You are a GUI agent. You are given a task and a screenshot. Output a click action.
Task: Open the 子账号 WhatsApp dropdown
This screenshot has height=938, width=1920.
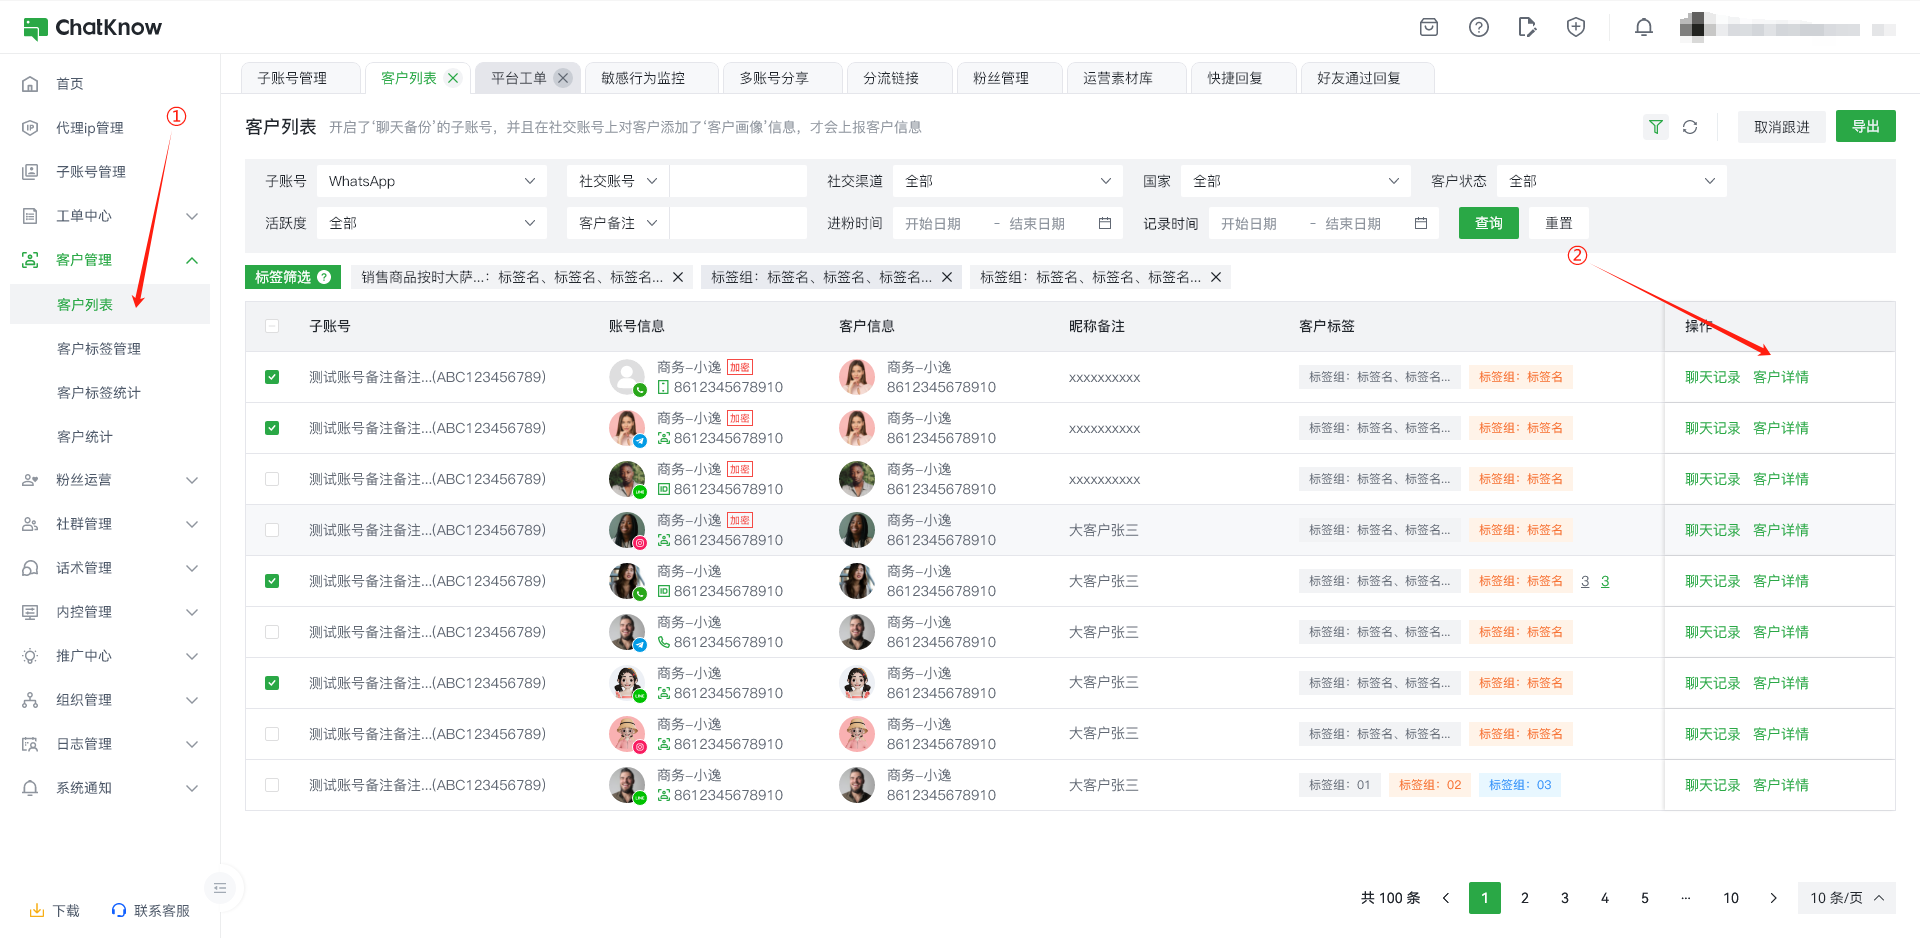point(431,181)
